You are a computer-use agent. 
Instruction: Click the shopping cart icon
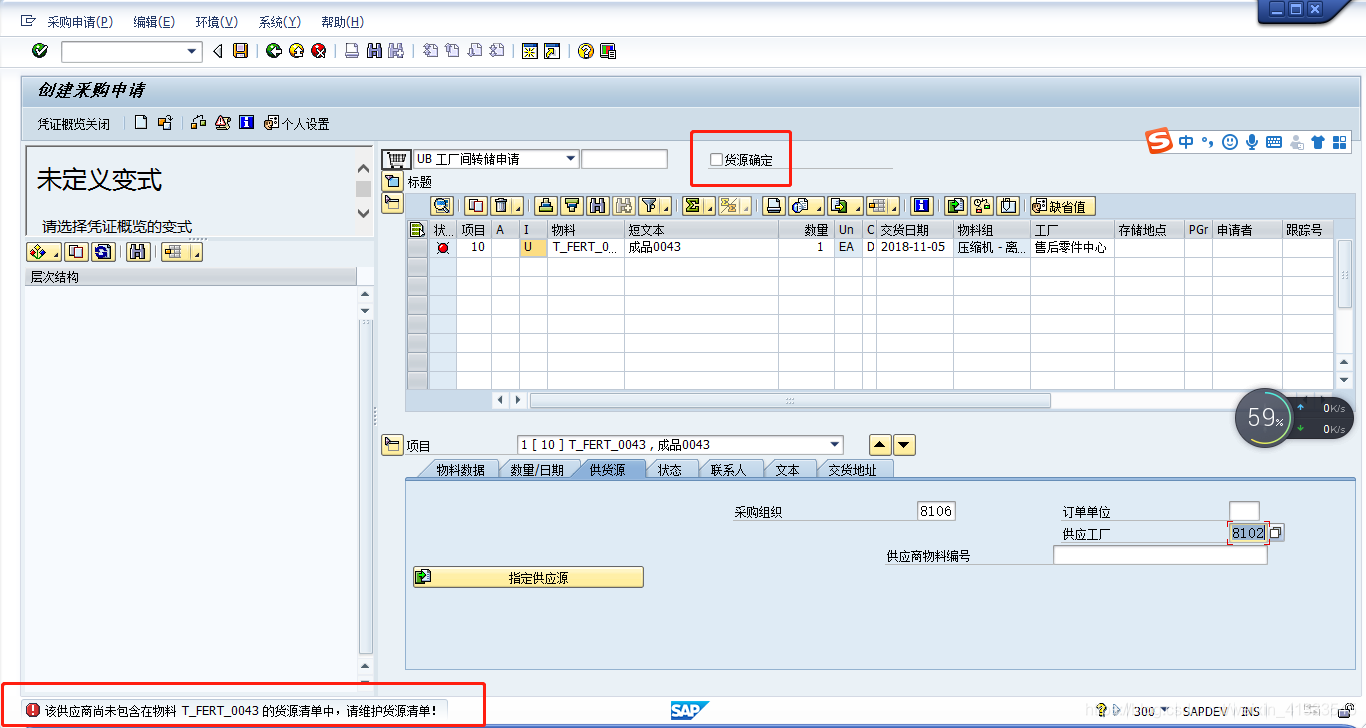tap(396, 160)
